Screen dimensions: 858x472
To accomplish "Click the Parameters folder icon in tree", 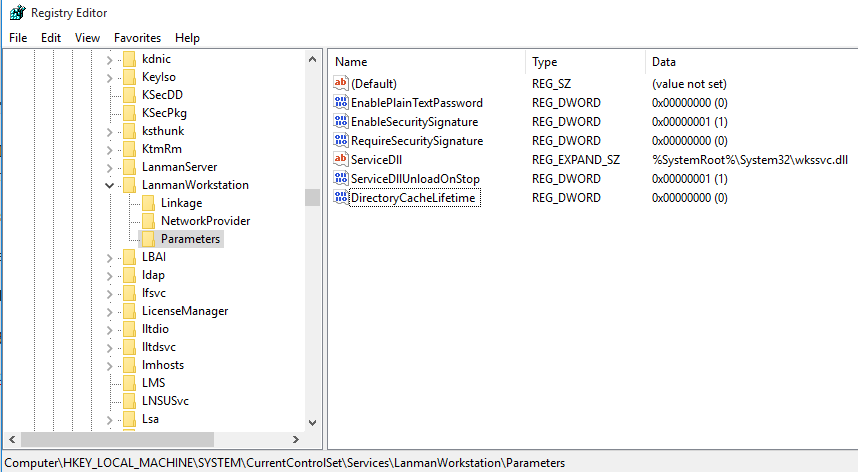I will [148, 239].
